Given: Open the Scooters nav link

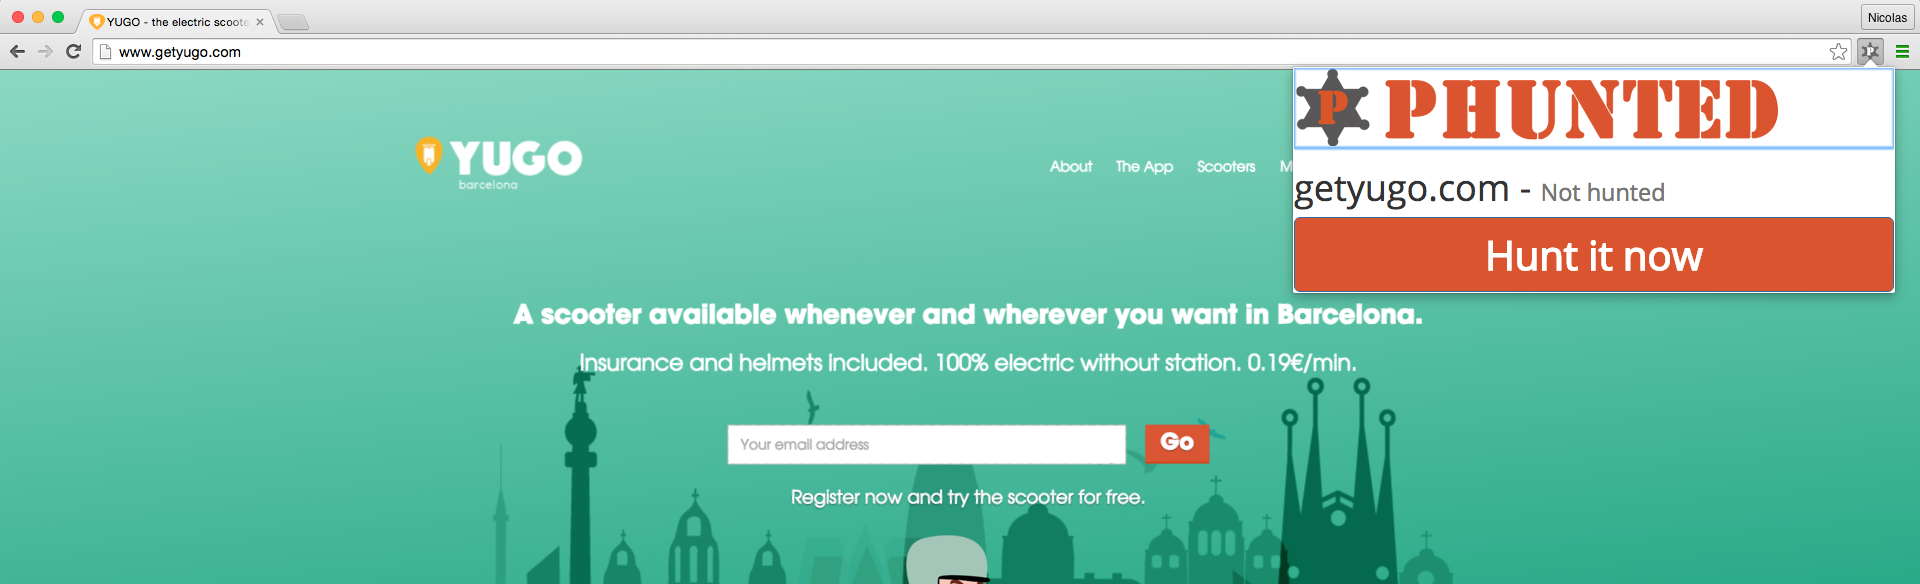Looking at the screenshot, I should tap(1226, 166).
